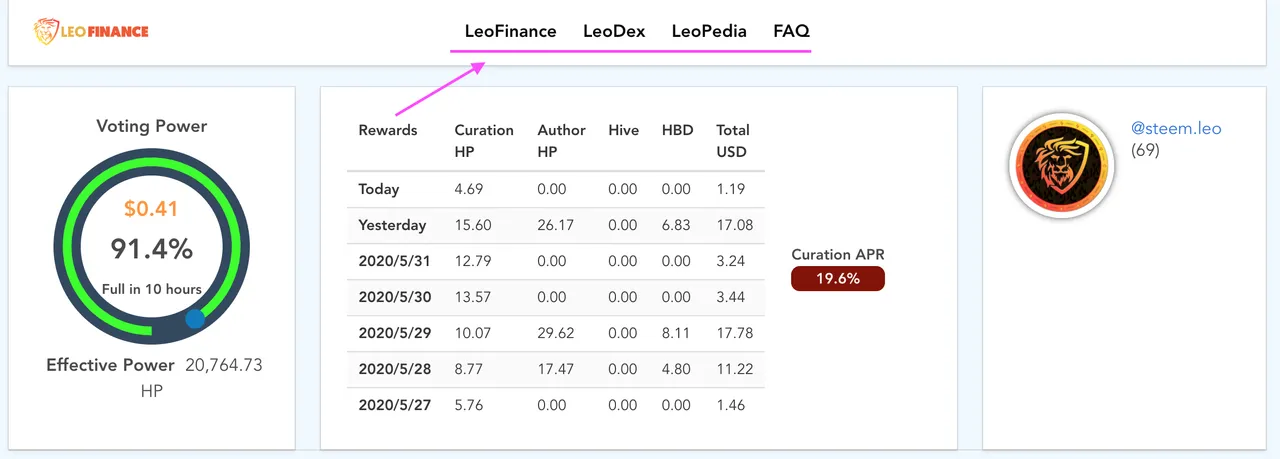Open the LeoFinance menu item
The height and width of the screenshot is (459, 1280).
coord(510,31)
